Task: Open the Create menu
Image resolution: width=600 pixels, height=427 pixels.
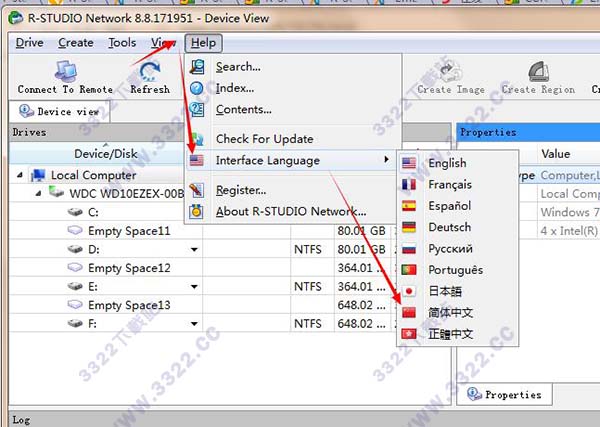Action: tap(76, 42)
